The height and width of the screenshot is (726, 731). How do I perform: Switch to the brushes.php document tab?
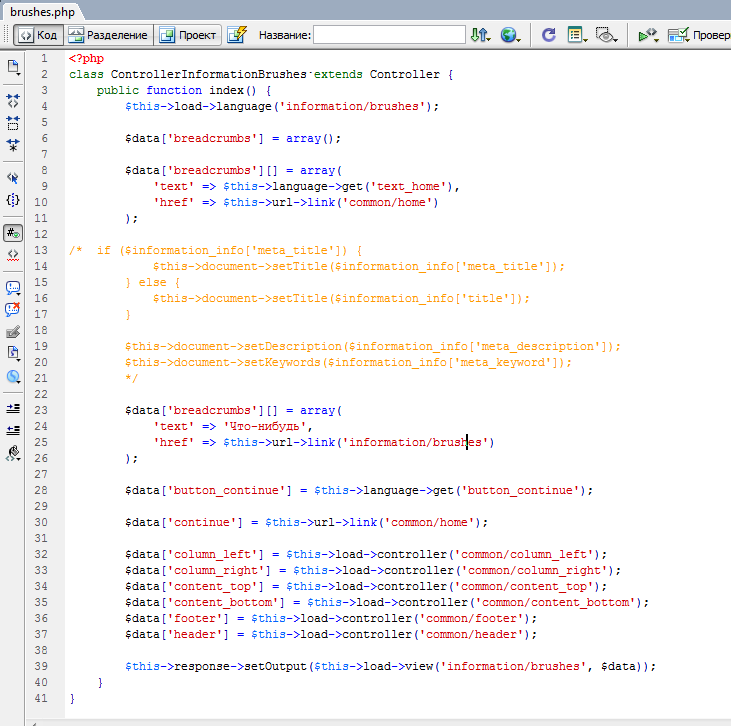[x=42, y=12]
